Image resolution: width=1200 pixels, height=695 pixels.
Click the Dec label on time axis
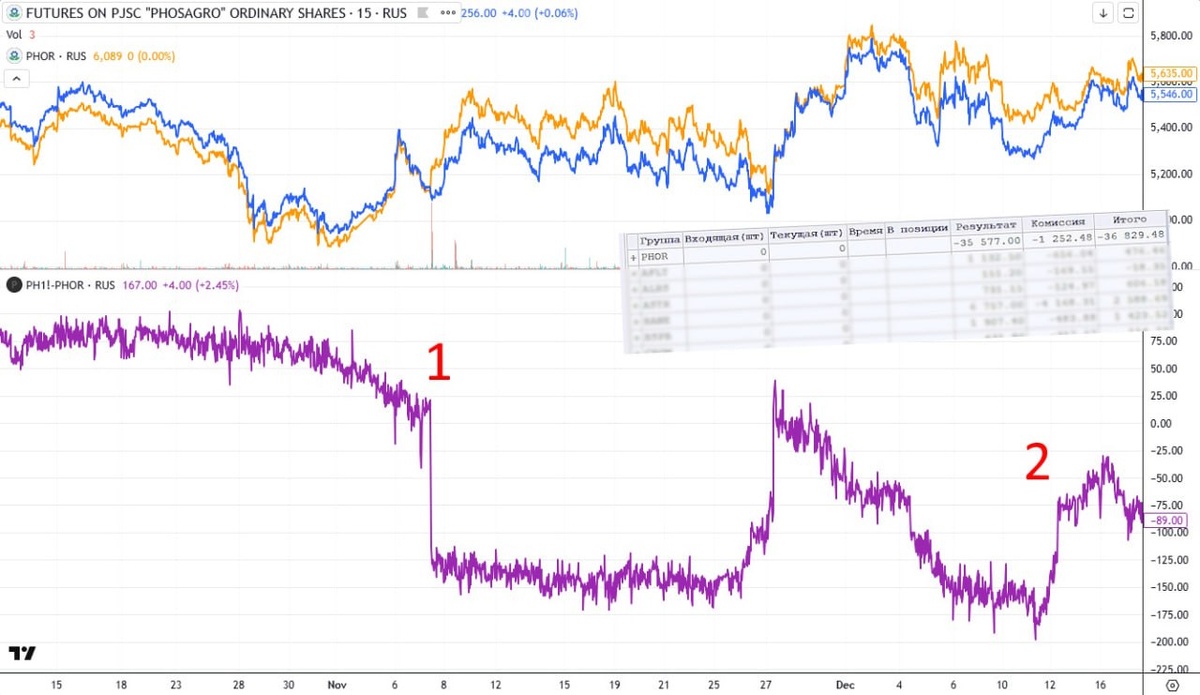point(845,685)
